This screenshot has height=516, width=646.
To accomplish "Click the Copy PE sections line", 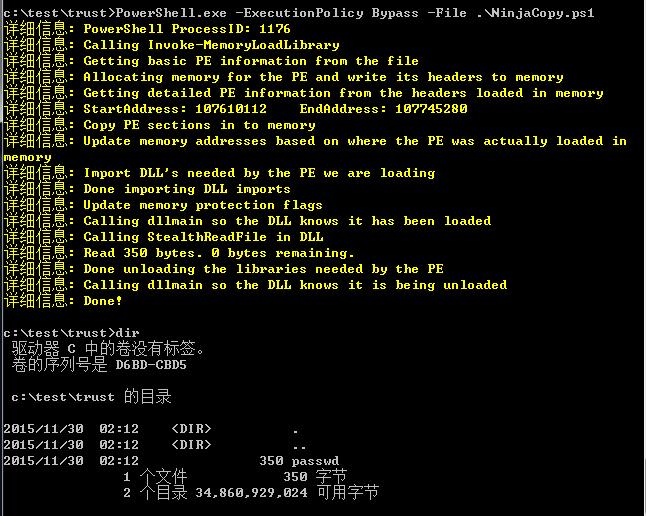I will 199,125.
